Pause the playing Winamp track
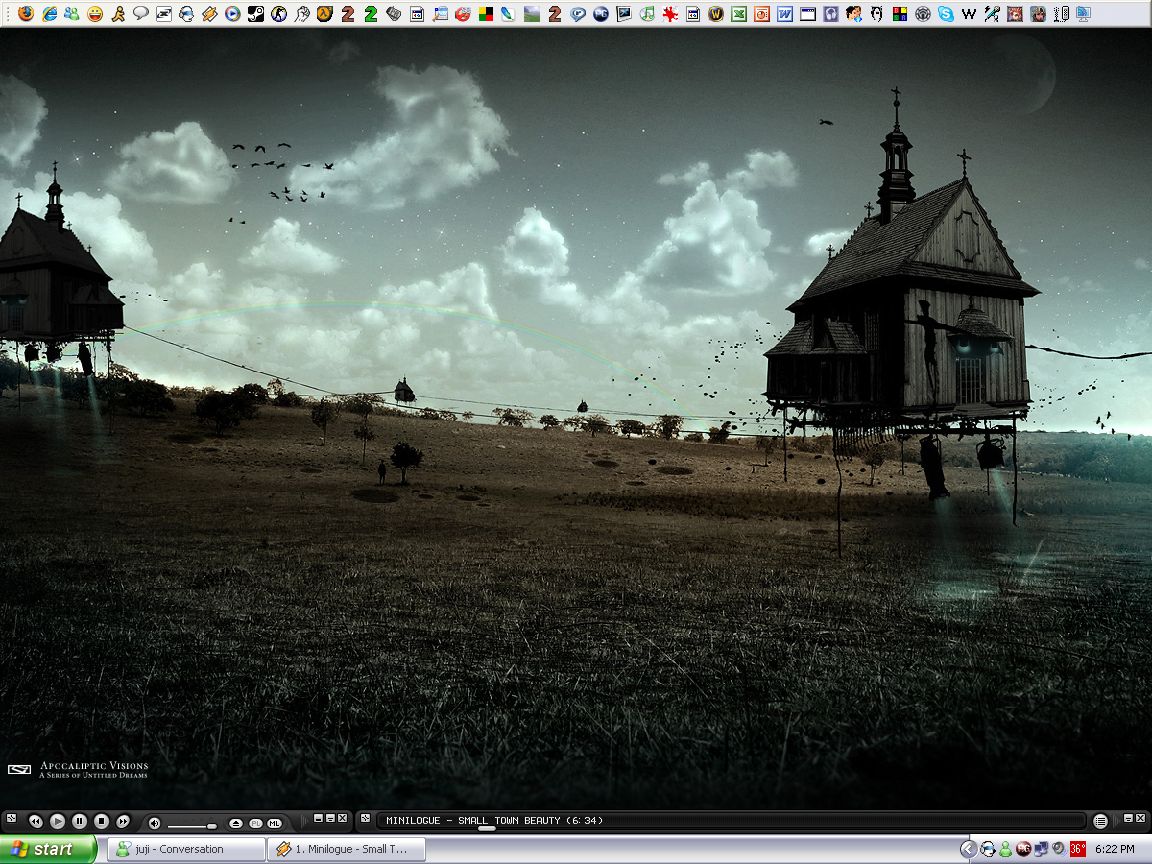1152x864 pixels. 79,821
